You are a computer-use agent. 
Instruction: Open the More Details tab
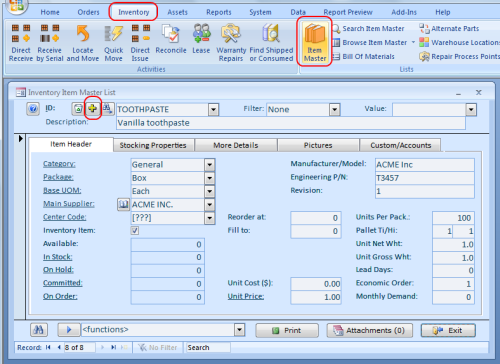(236, 145)
